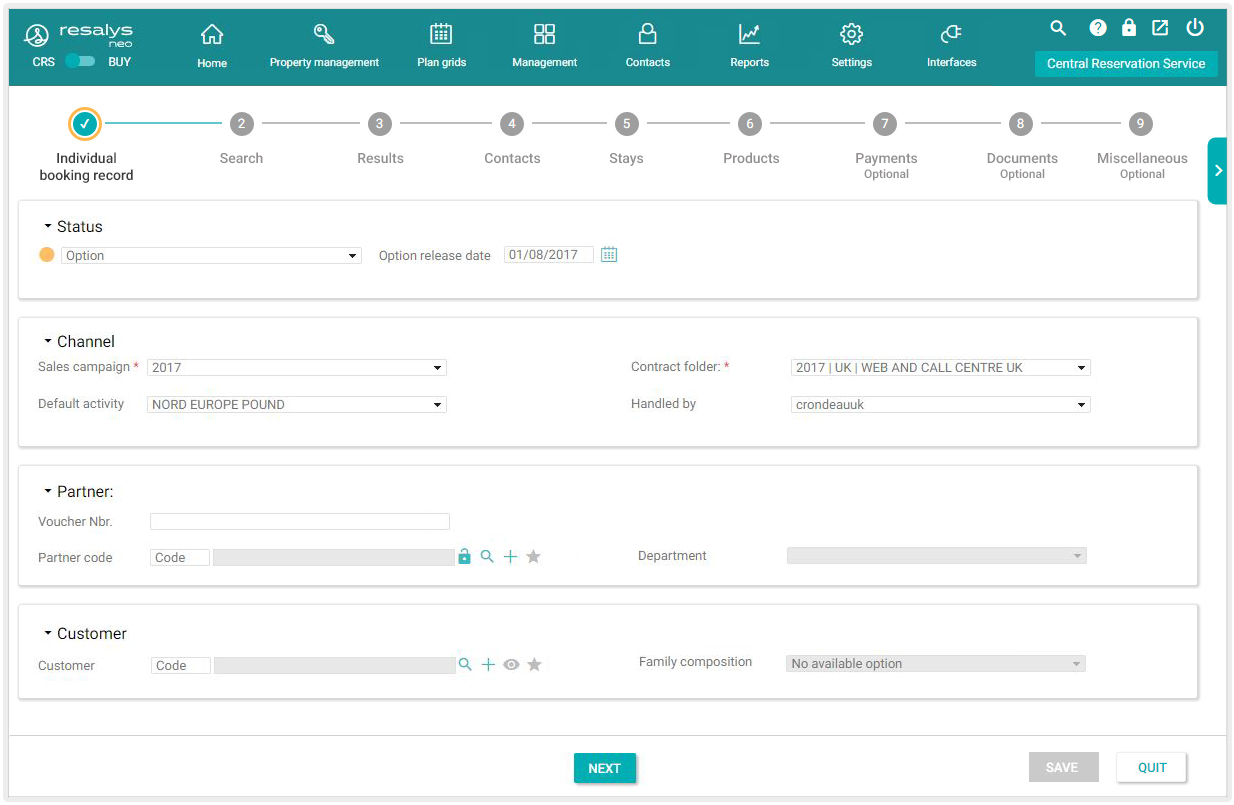Open the Sales campaign dropdown
Viewport: 1234px width, 805px height.
[x=297, y=368]
